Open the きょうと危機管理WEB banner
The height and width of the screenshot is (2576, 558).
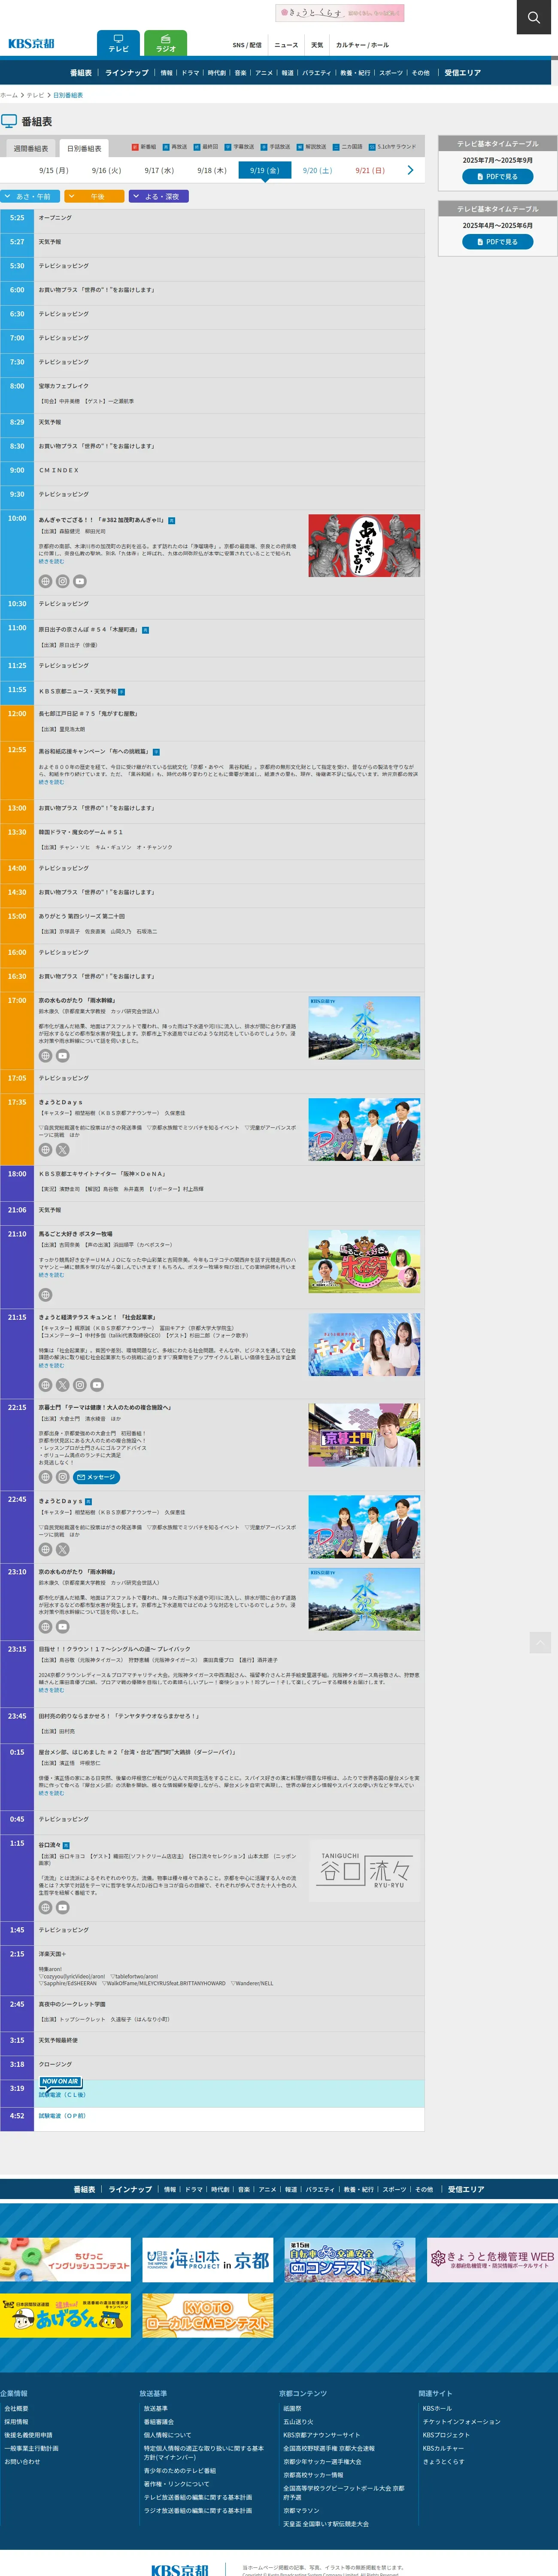coord(492,2260)
